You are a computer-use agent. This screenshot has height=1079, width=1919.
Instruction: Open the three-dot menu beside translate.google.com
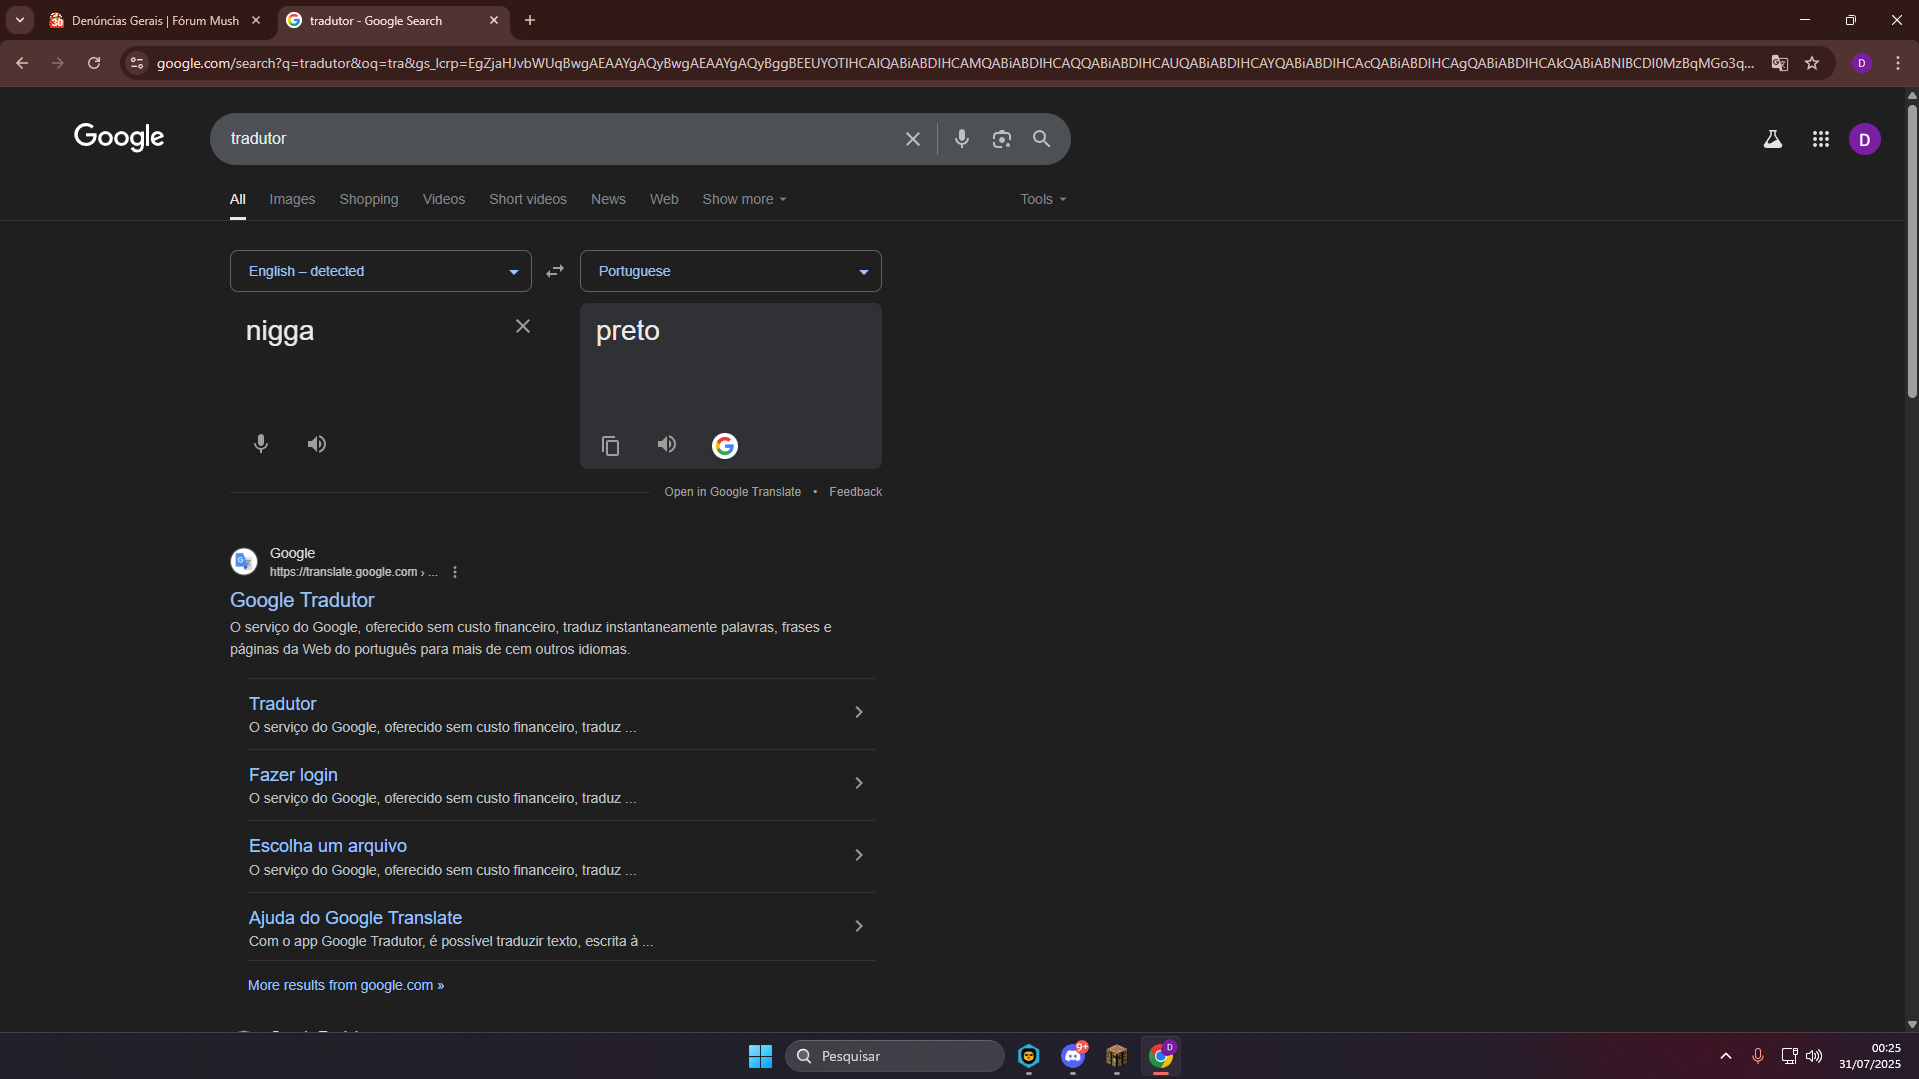point(454,572)
